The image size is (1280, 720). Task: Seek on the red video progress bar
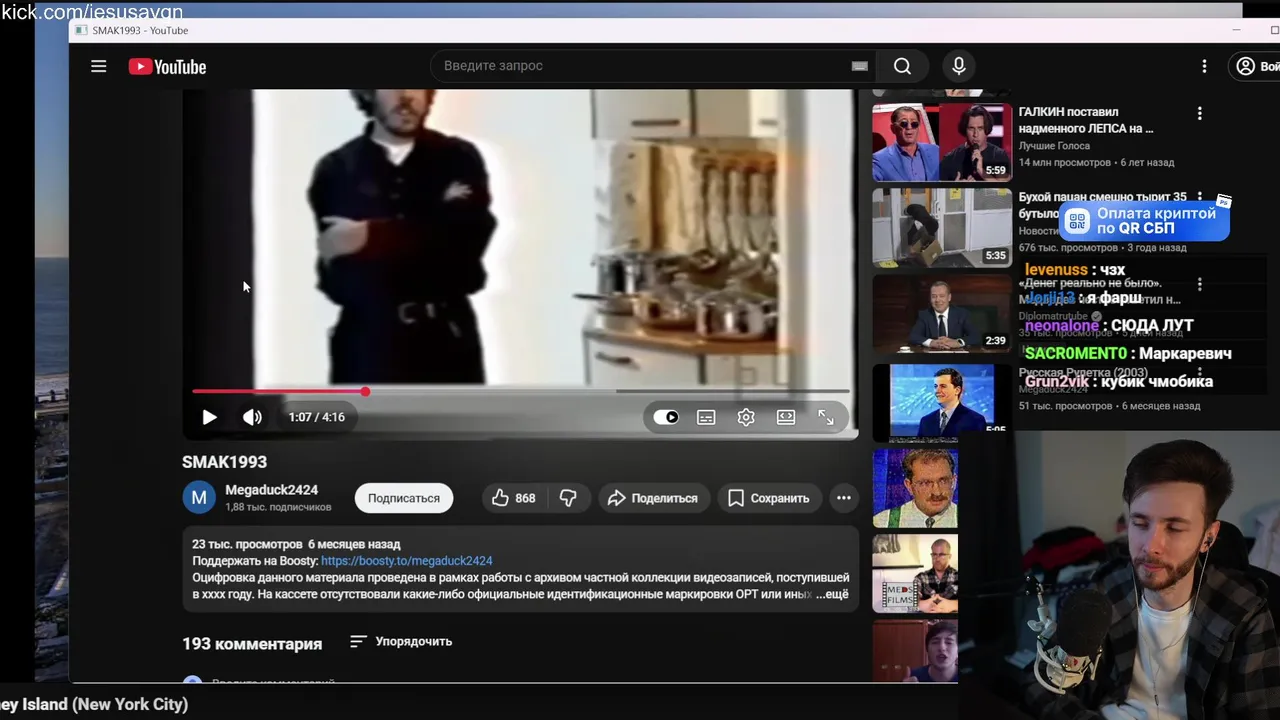(x=521, y=391)
